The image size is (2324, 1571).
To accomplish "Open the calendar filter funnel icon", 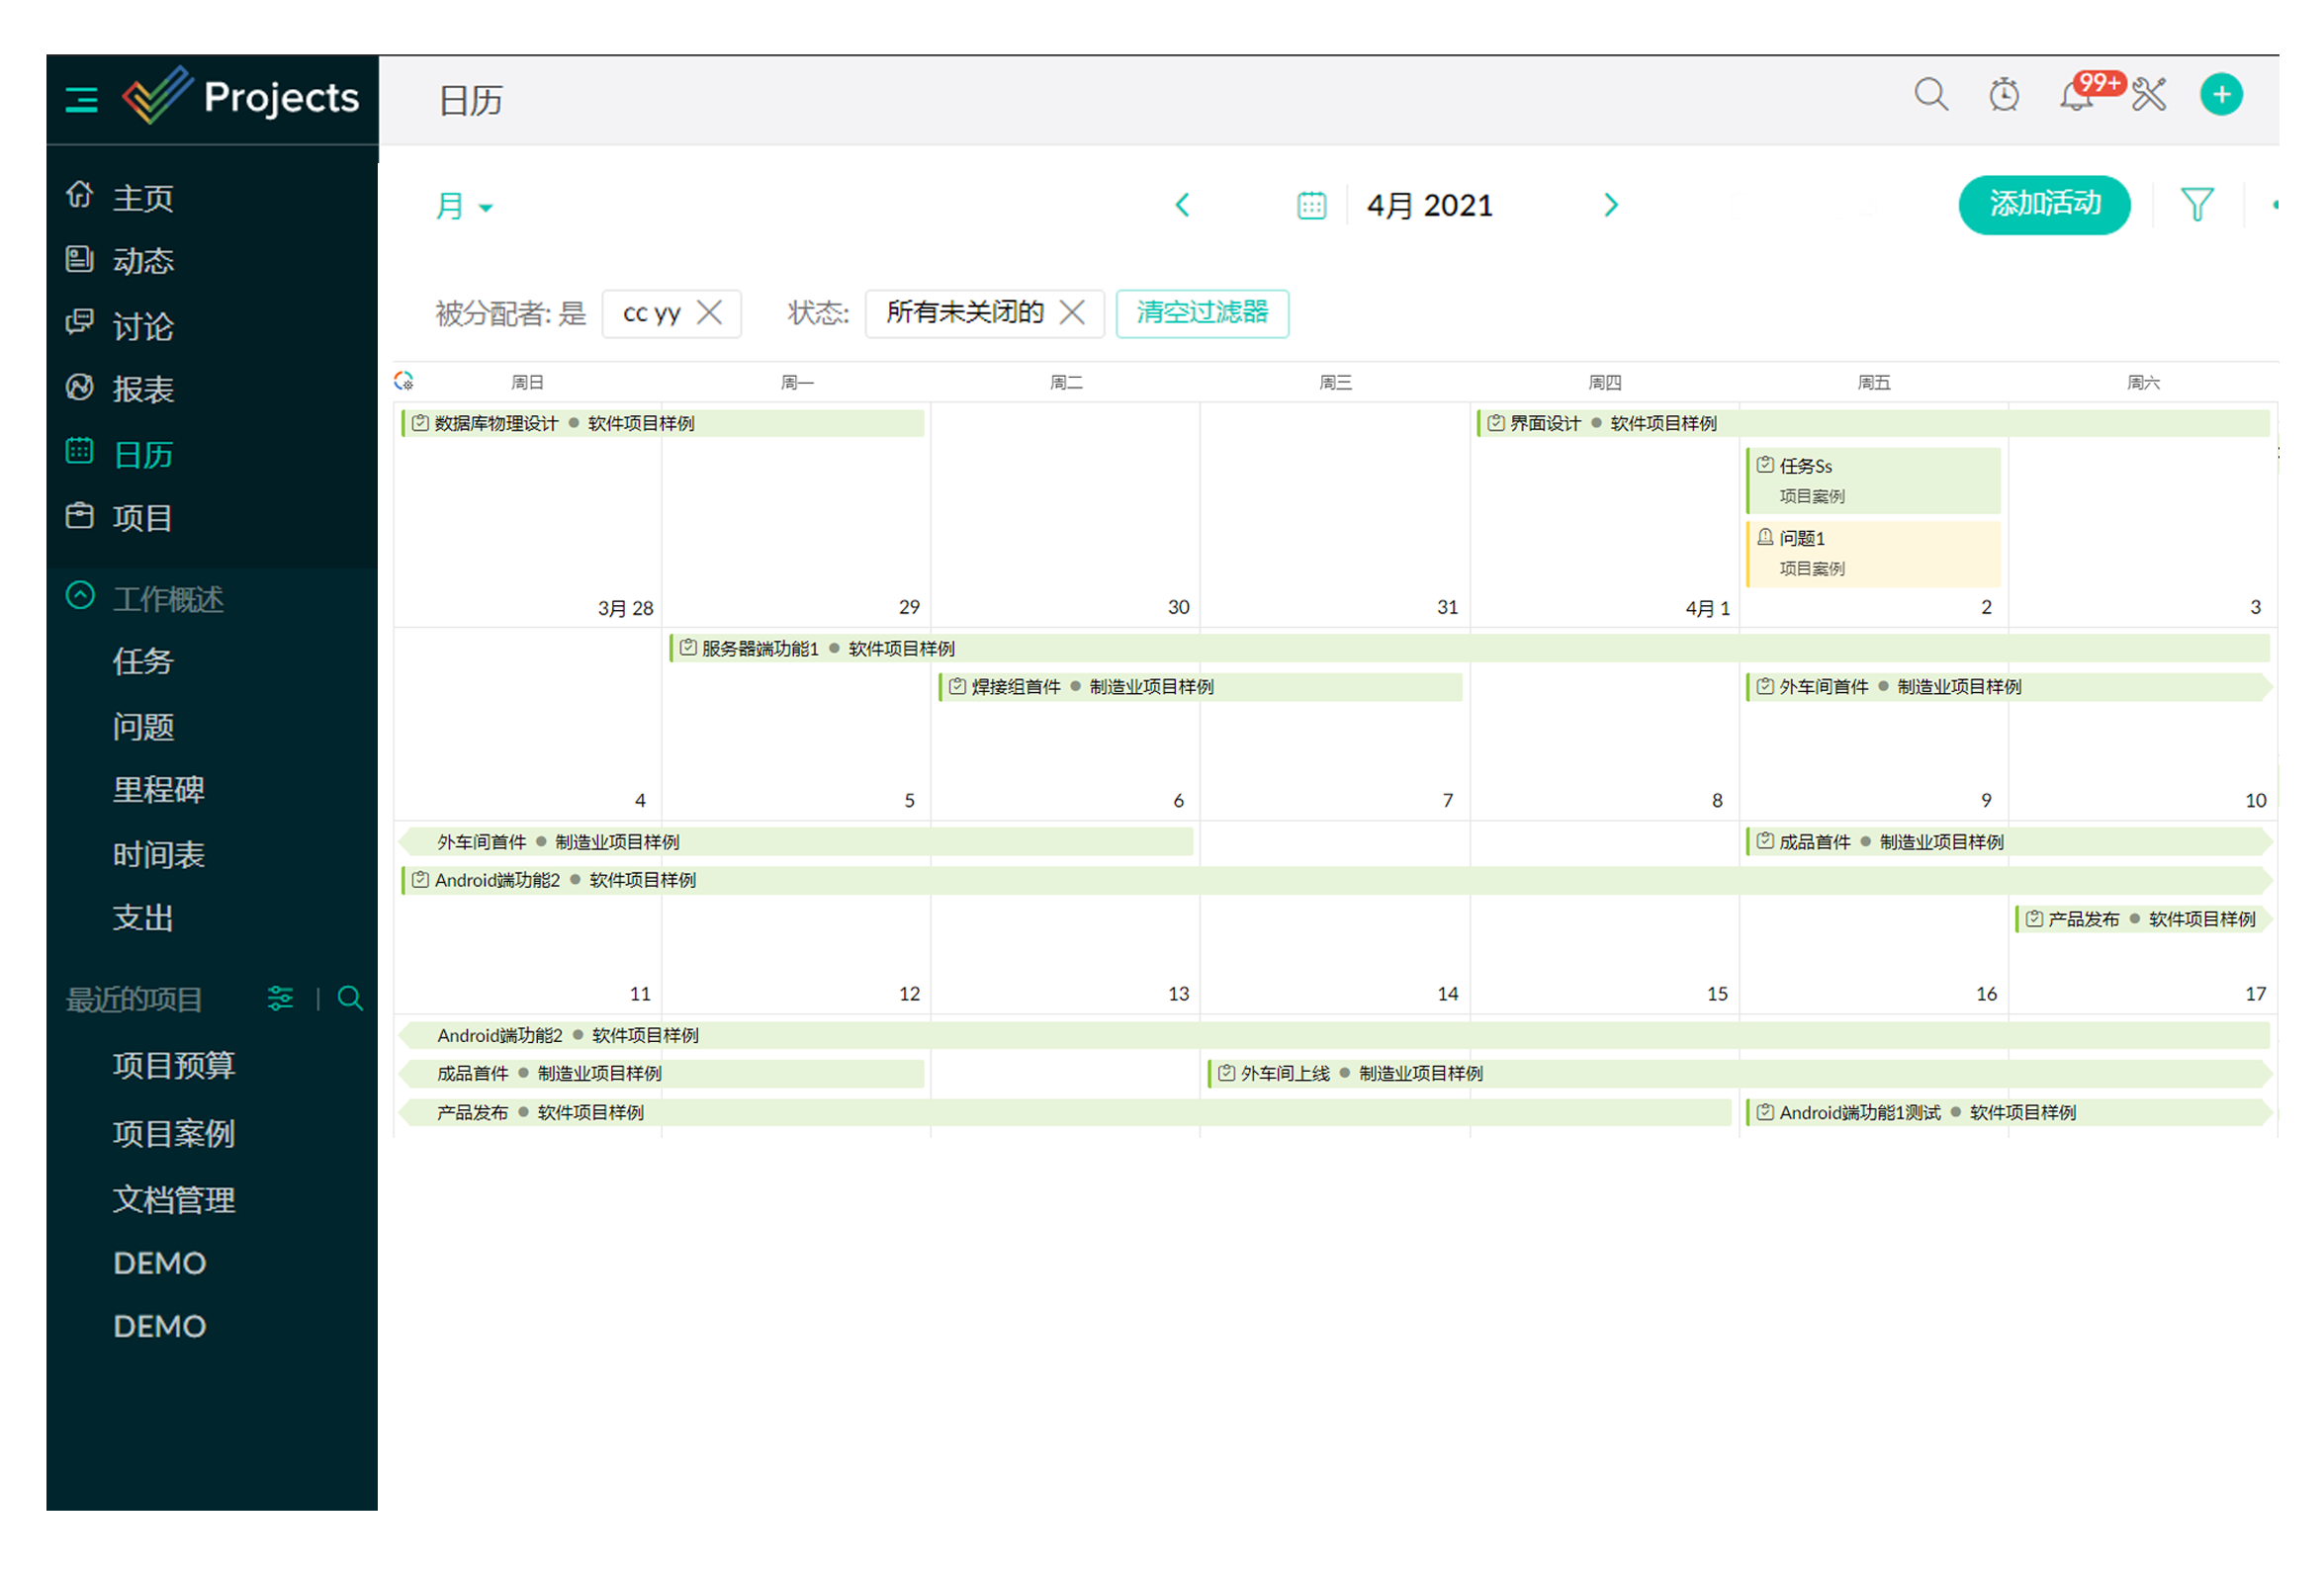I will (x=2196, y=205).
